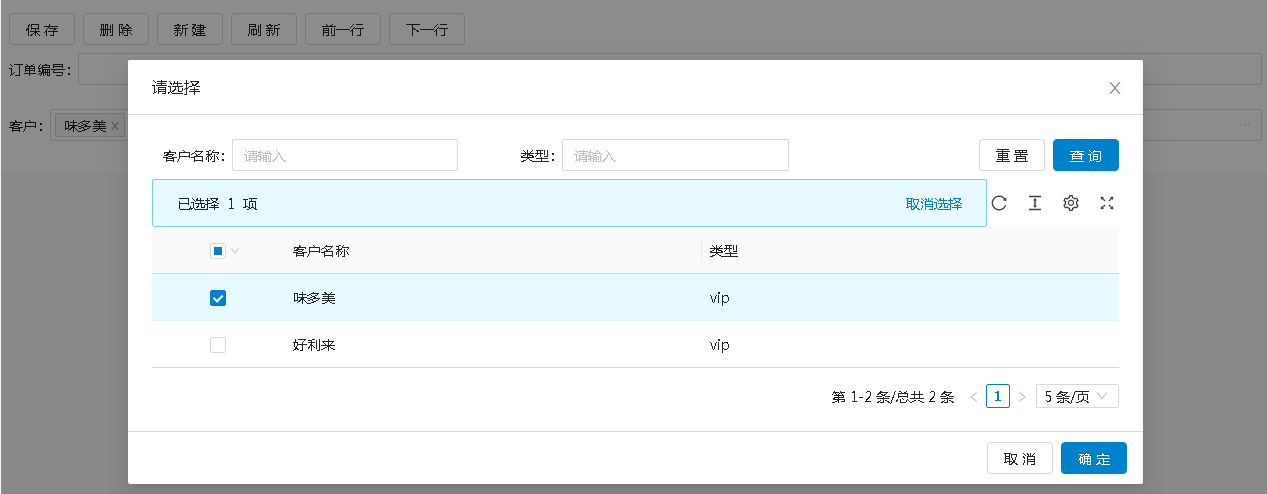Uncheck the 味多美 row checkbox
This screenshot has height=494, width=1267.
tap(218, 298)
